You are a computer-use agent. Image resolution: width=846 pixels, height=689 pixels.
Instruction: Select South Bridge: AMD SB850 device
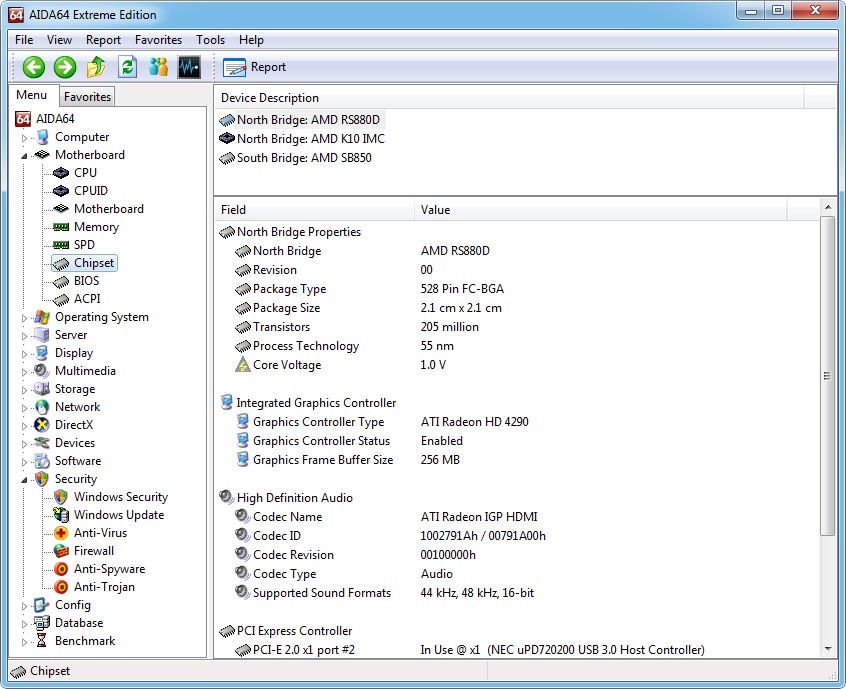(x=296, y=158)
